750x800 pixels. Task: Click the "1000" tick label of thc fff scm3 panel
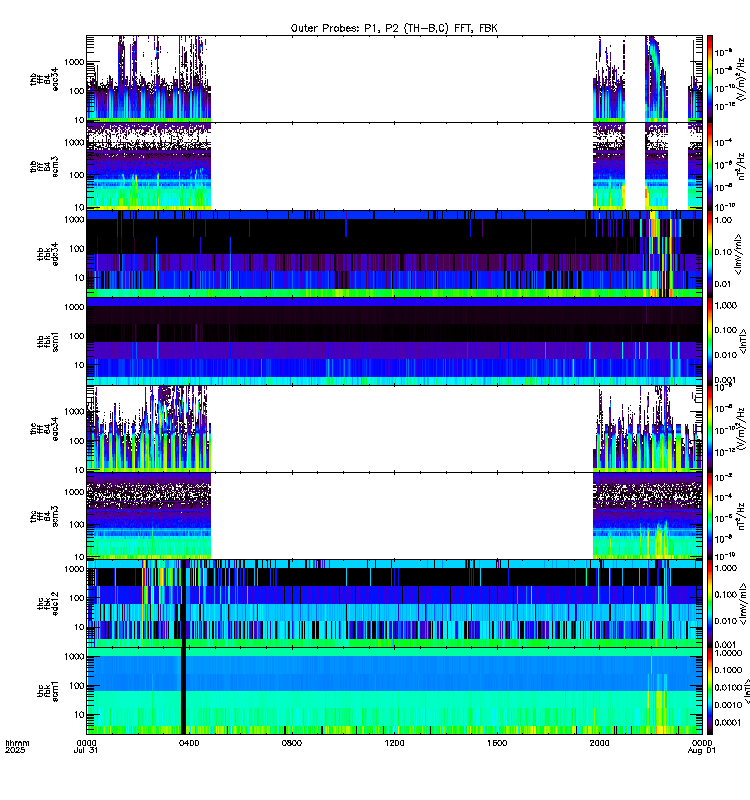pyautogui.click(x=74, y=492)
